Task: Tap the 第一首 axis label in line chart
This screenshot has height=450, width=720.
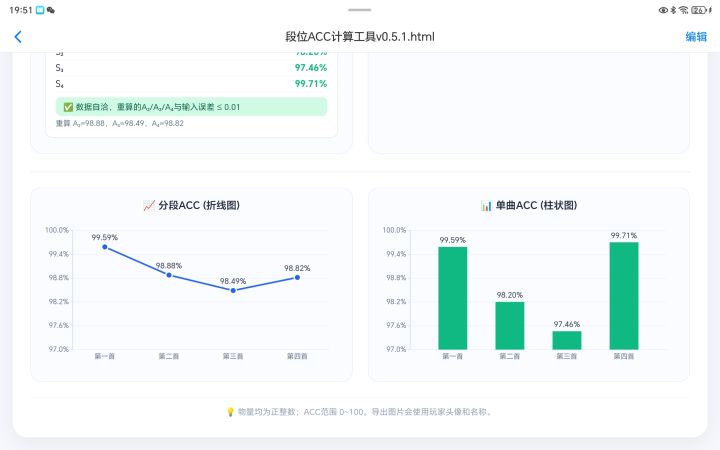Action: (x=105, y=356)
